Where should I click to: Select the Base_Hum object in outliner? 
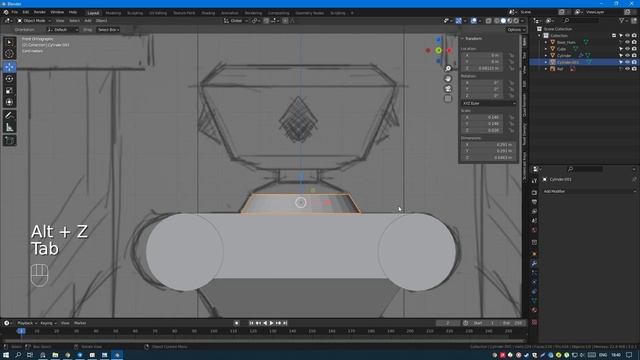click(x=566, y=42)
